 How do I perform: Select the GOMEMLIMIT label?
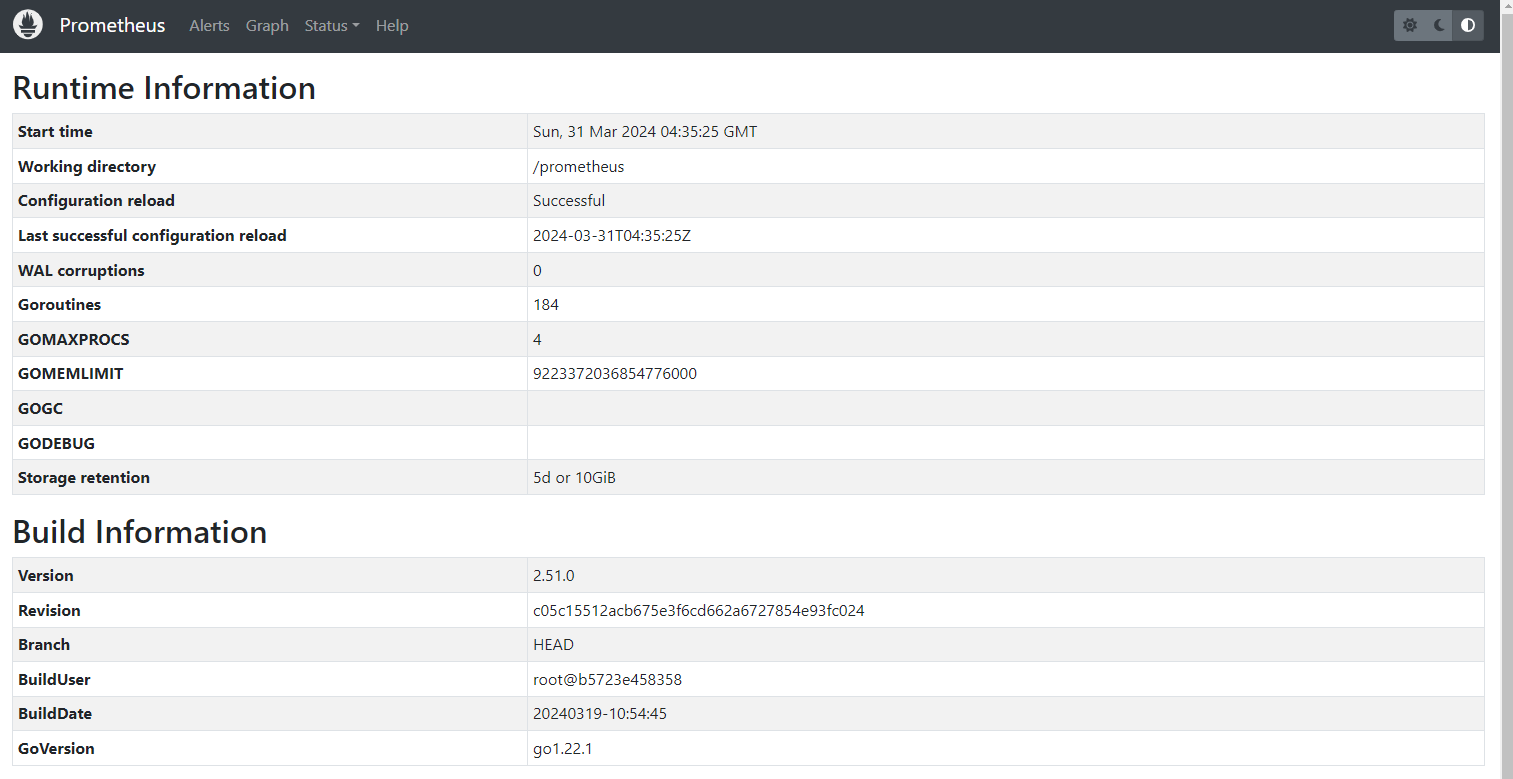tap(71, 374)
